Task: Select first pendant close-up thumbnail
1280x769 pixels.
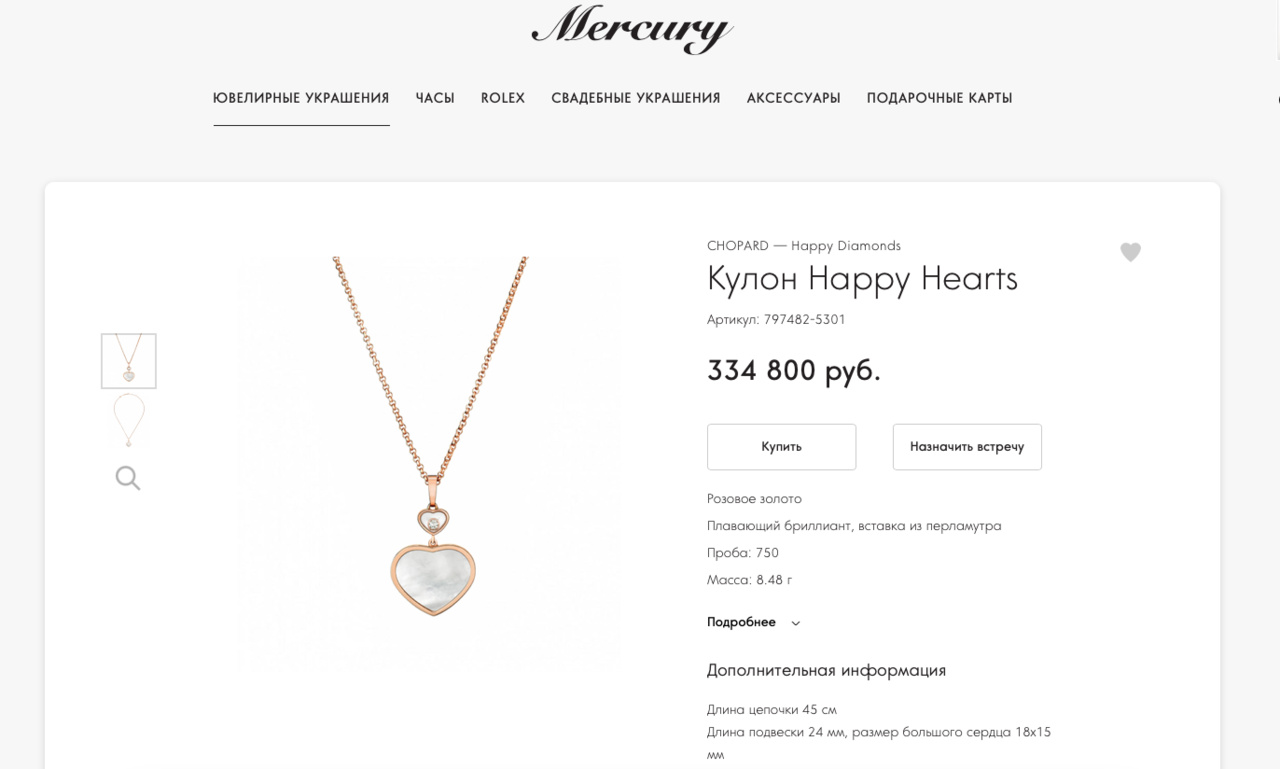Action: pyautogui.click(x=129, y=360)
